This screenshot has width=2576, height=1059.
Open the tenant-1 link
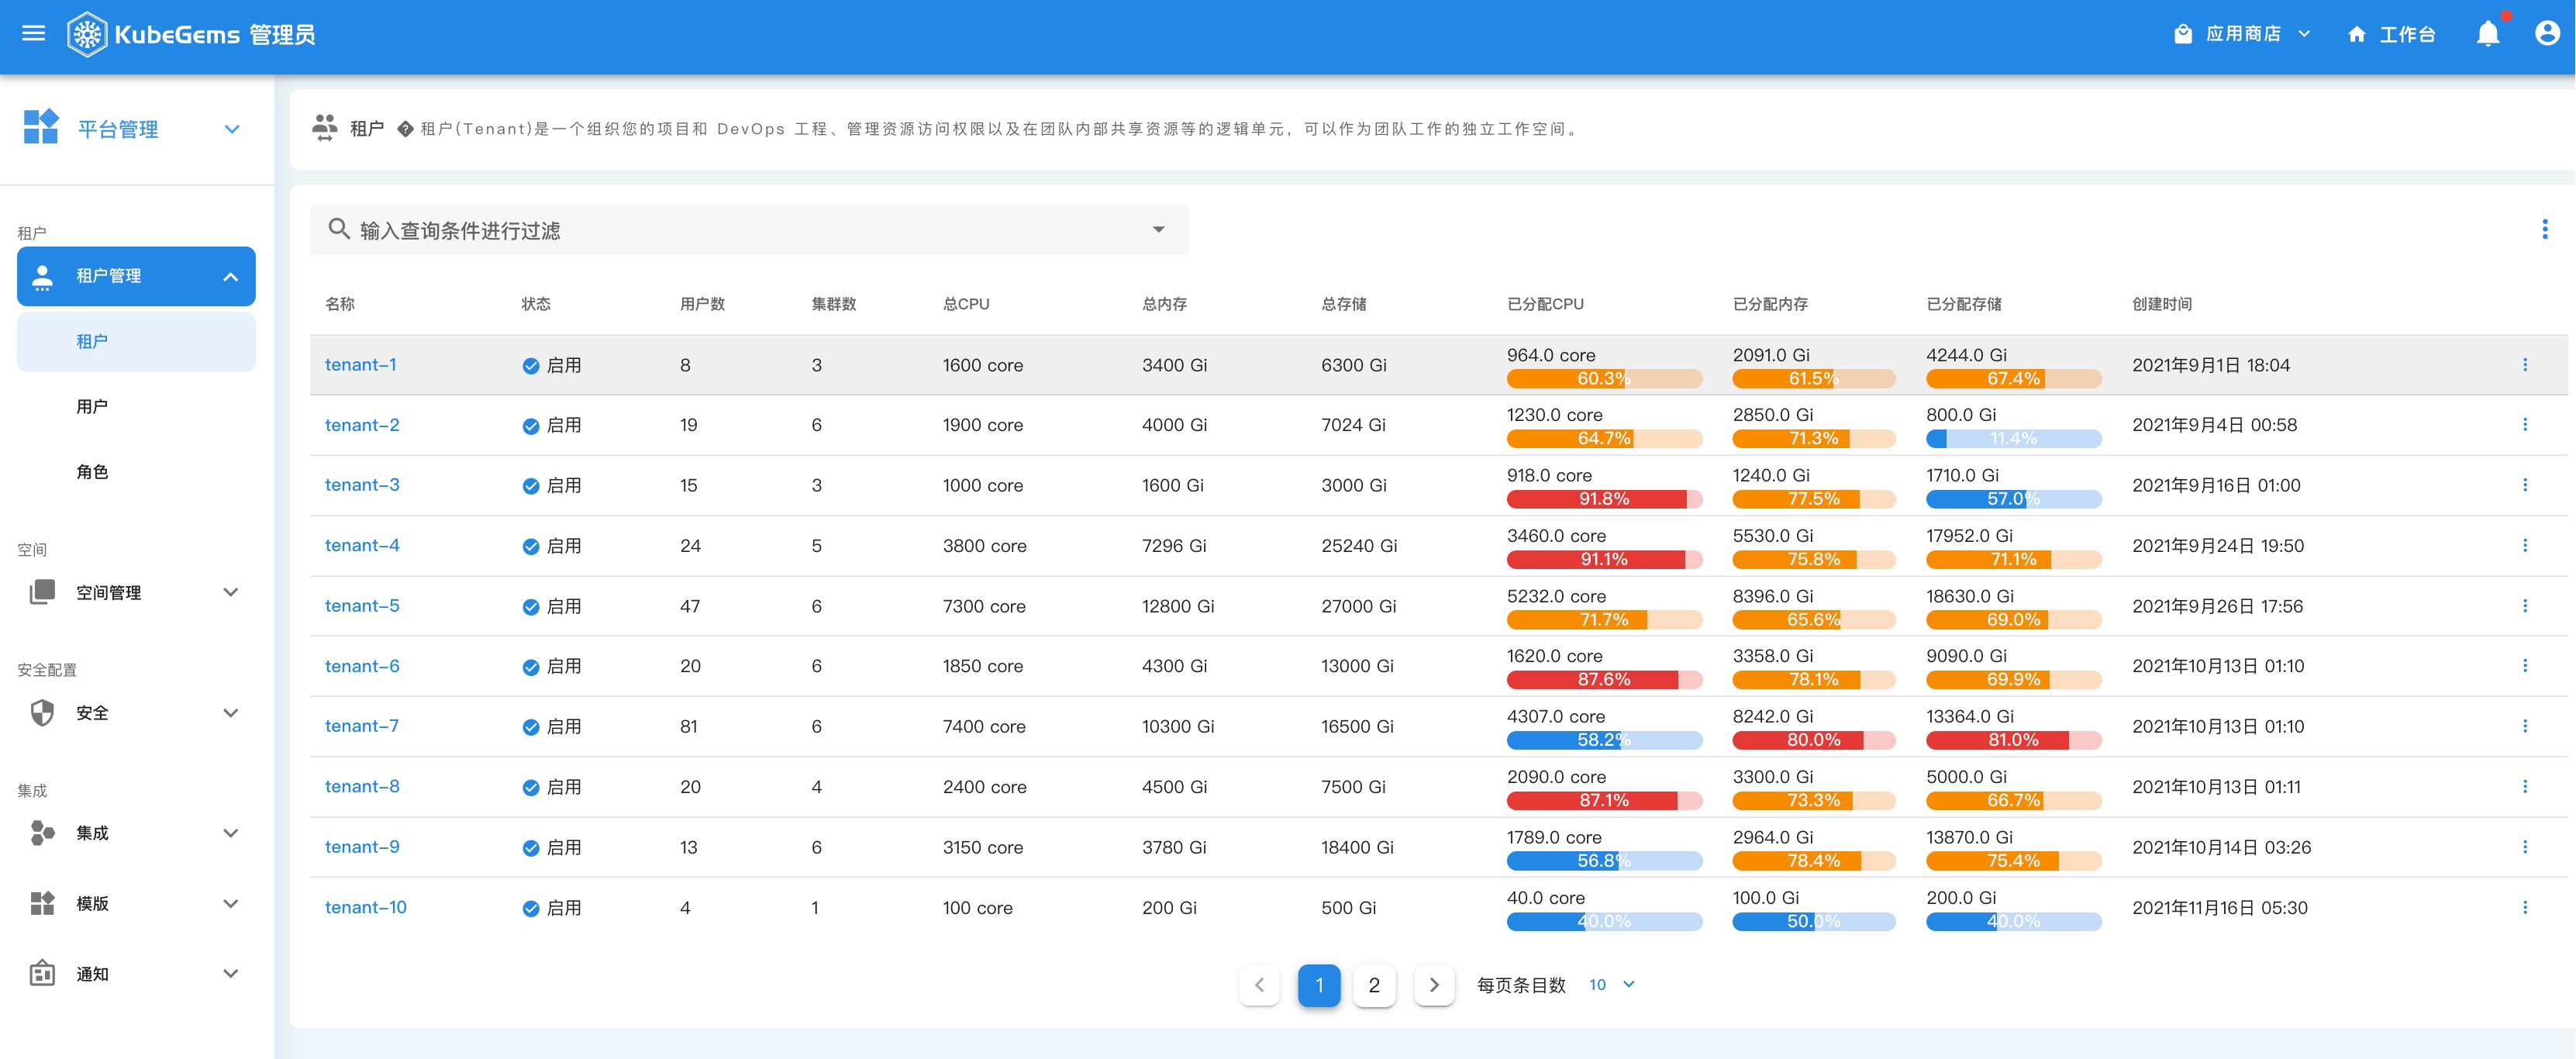pos(360,365)
